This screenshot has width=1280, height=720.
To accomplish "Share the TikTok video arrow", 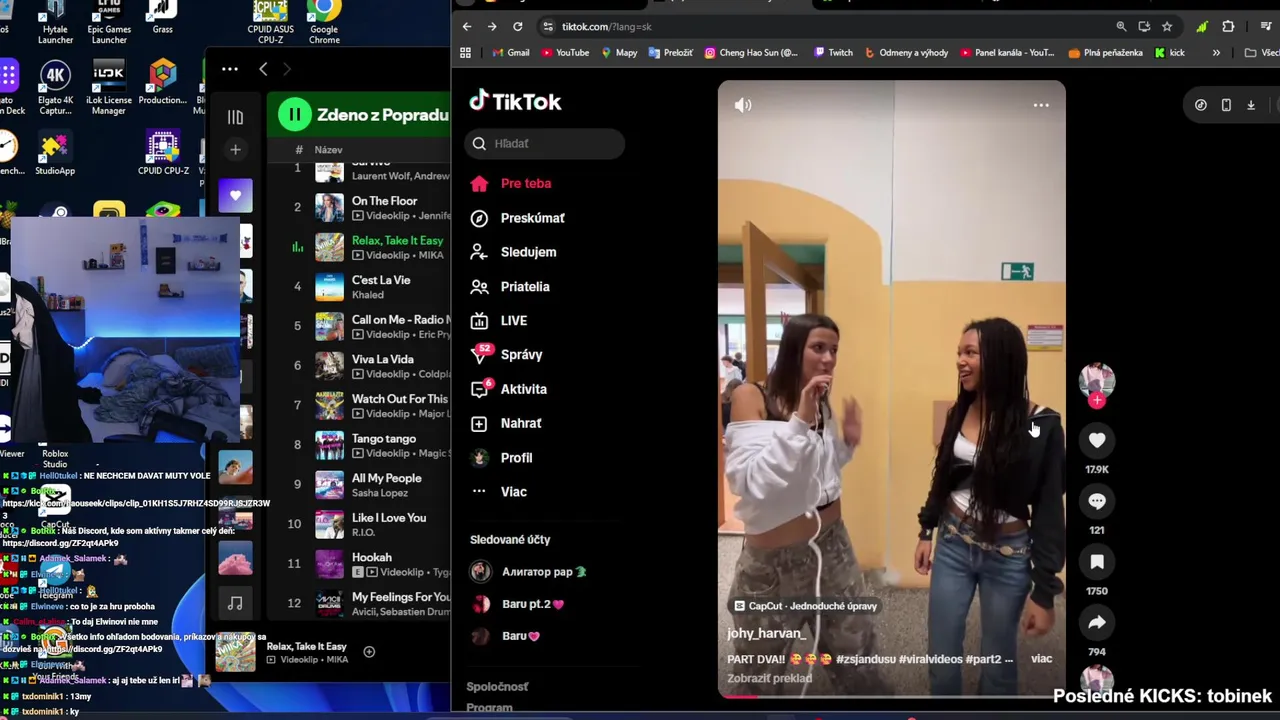I will click(1097, 623).
